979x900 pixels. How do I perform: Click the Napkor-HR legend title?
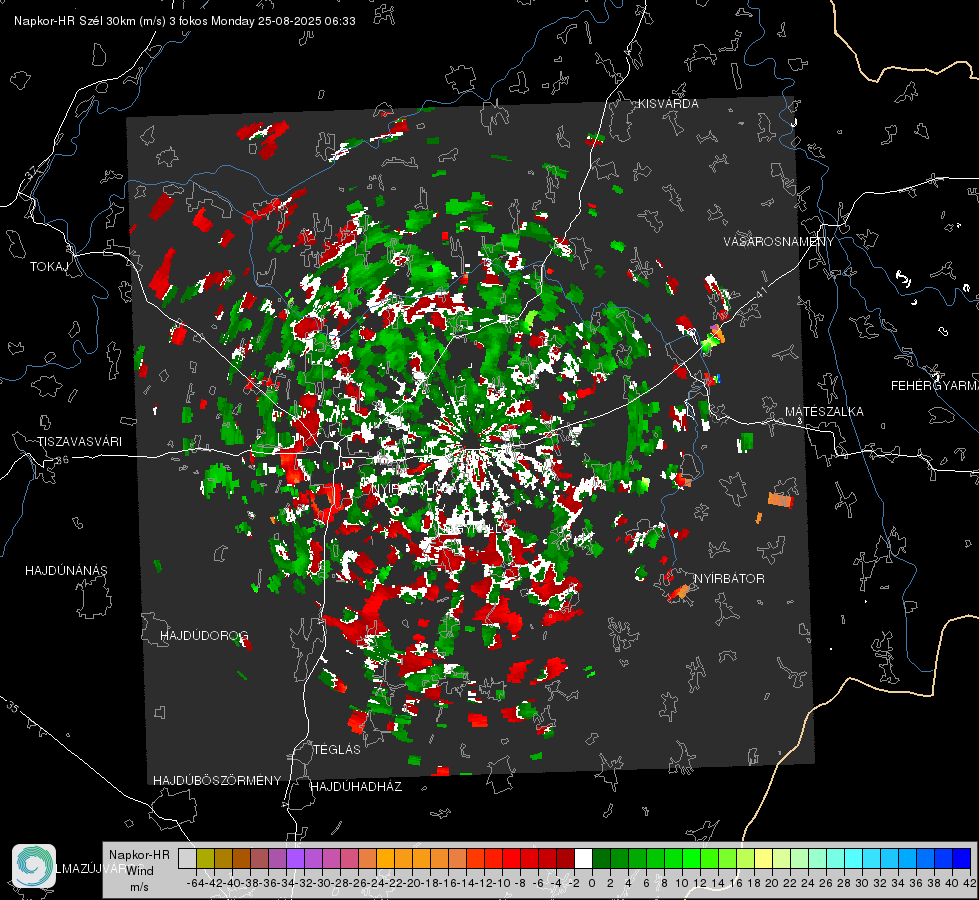coord(139,855)
